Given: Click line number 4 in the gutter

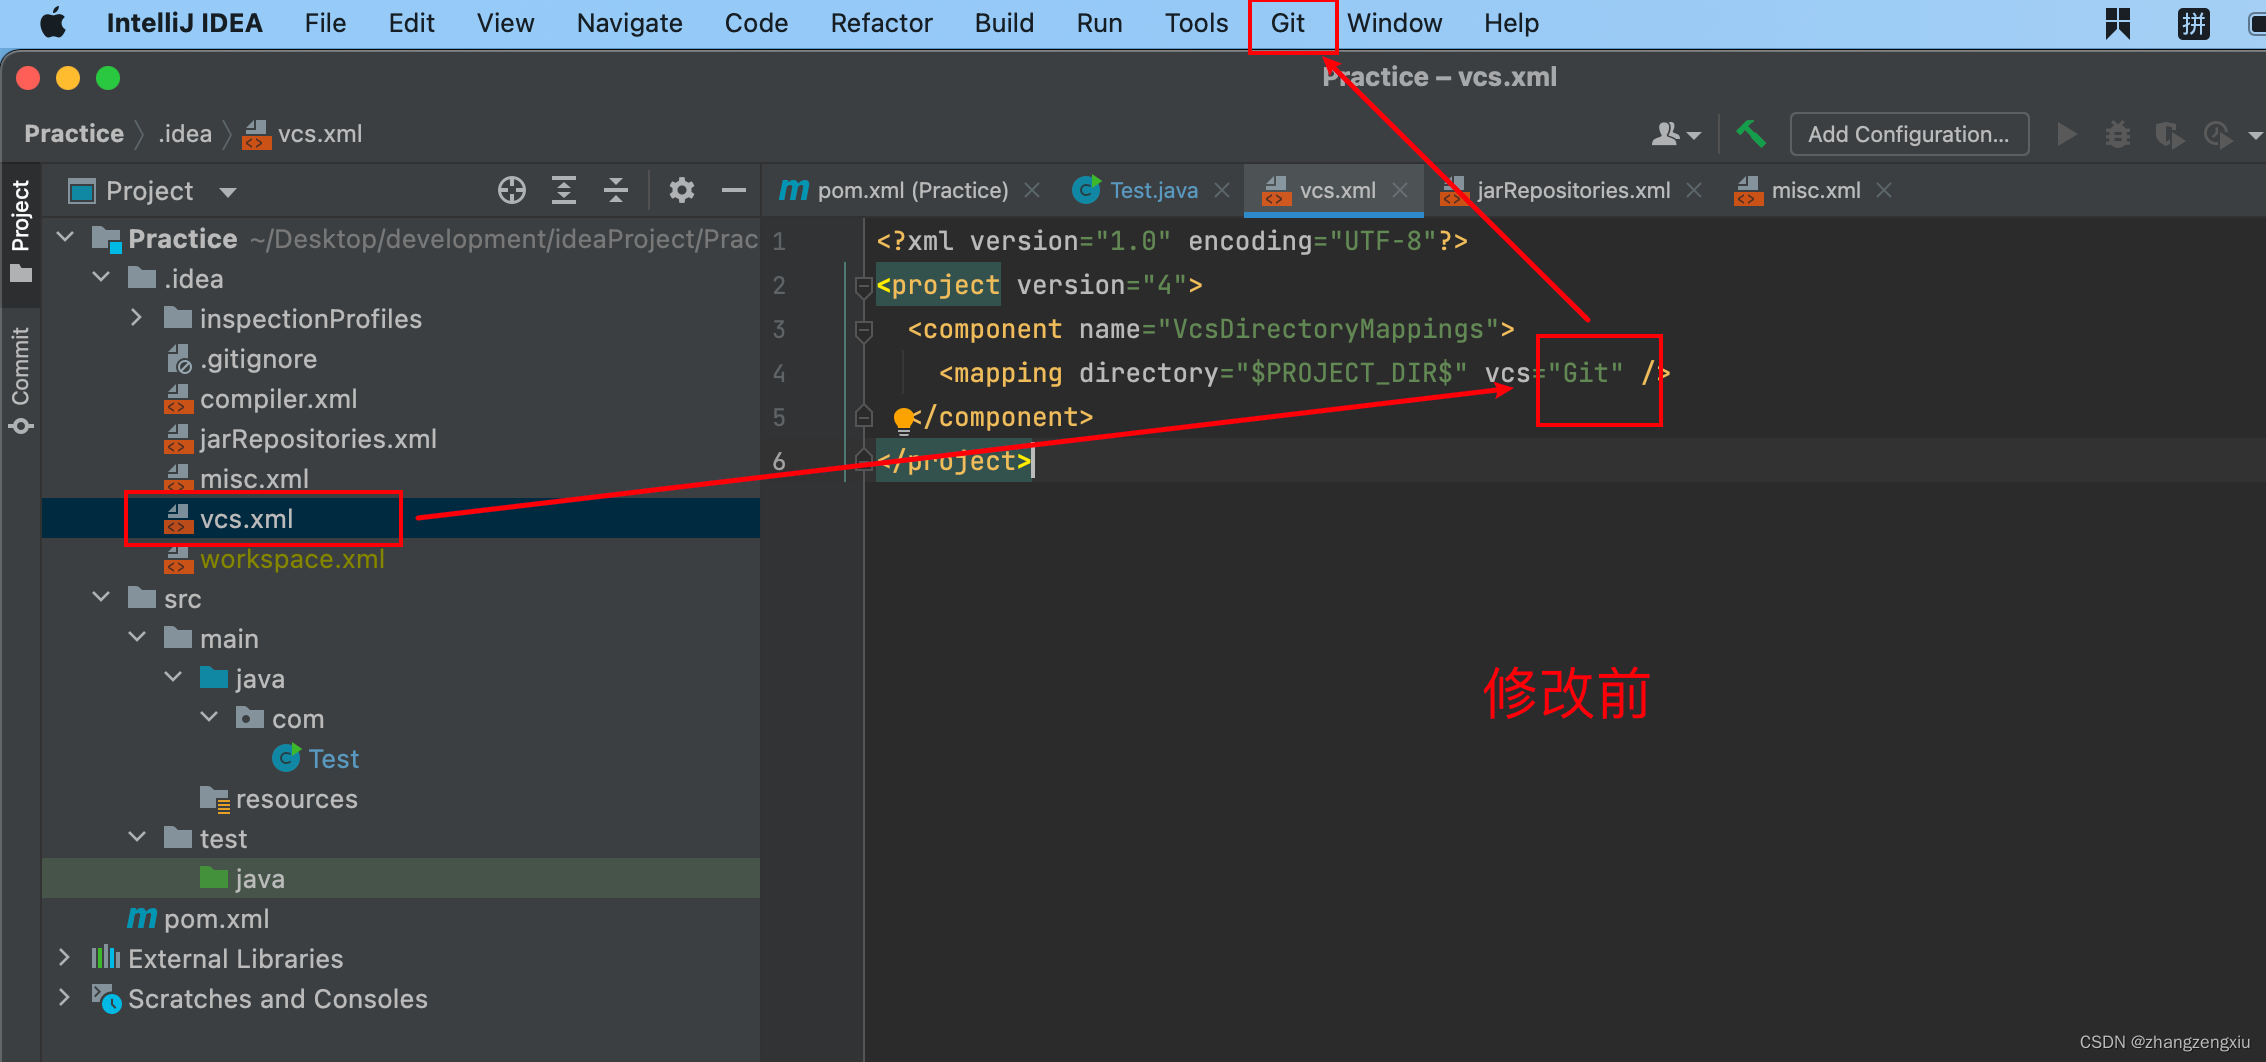Looking at the screenshot, I should (x=779, y=373).
